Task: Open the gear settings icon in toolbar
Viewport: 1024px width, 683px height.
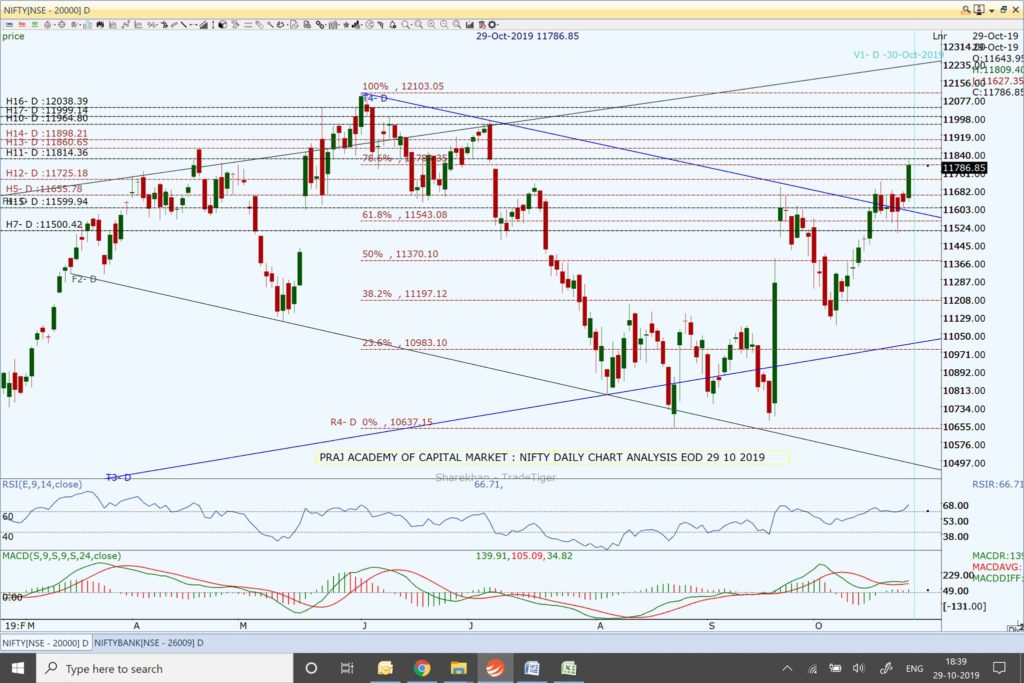Action: tap(492, 25)
